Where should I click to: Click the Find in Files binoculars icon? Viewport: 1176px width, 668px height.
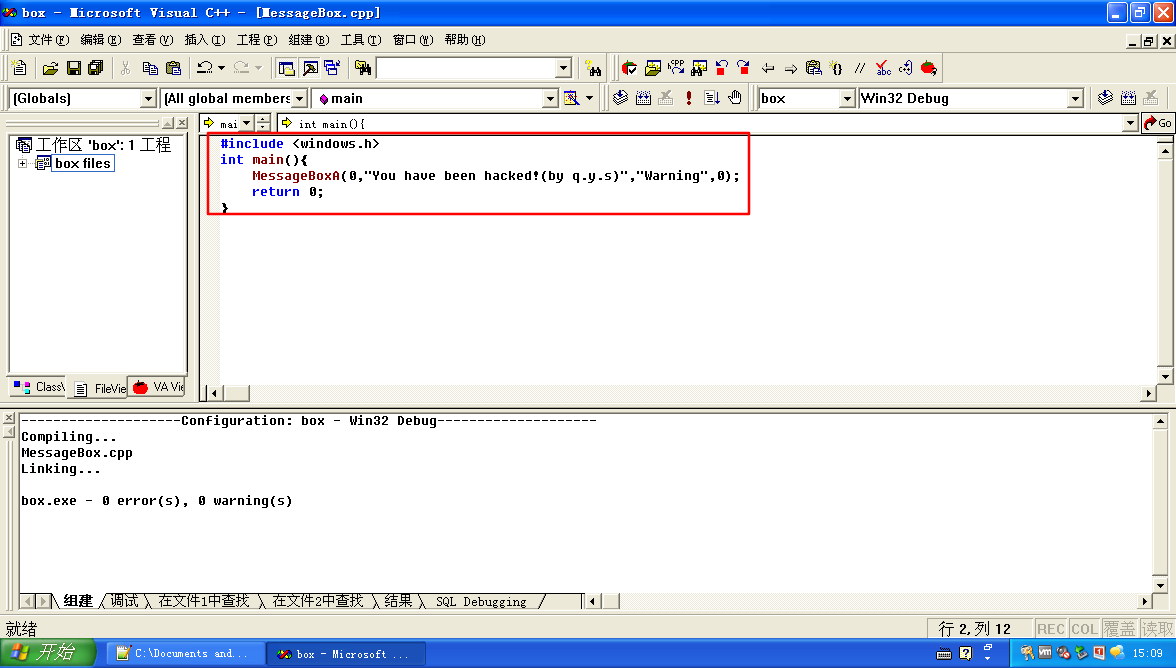coord(363,68)
